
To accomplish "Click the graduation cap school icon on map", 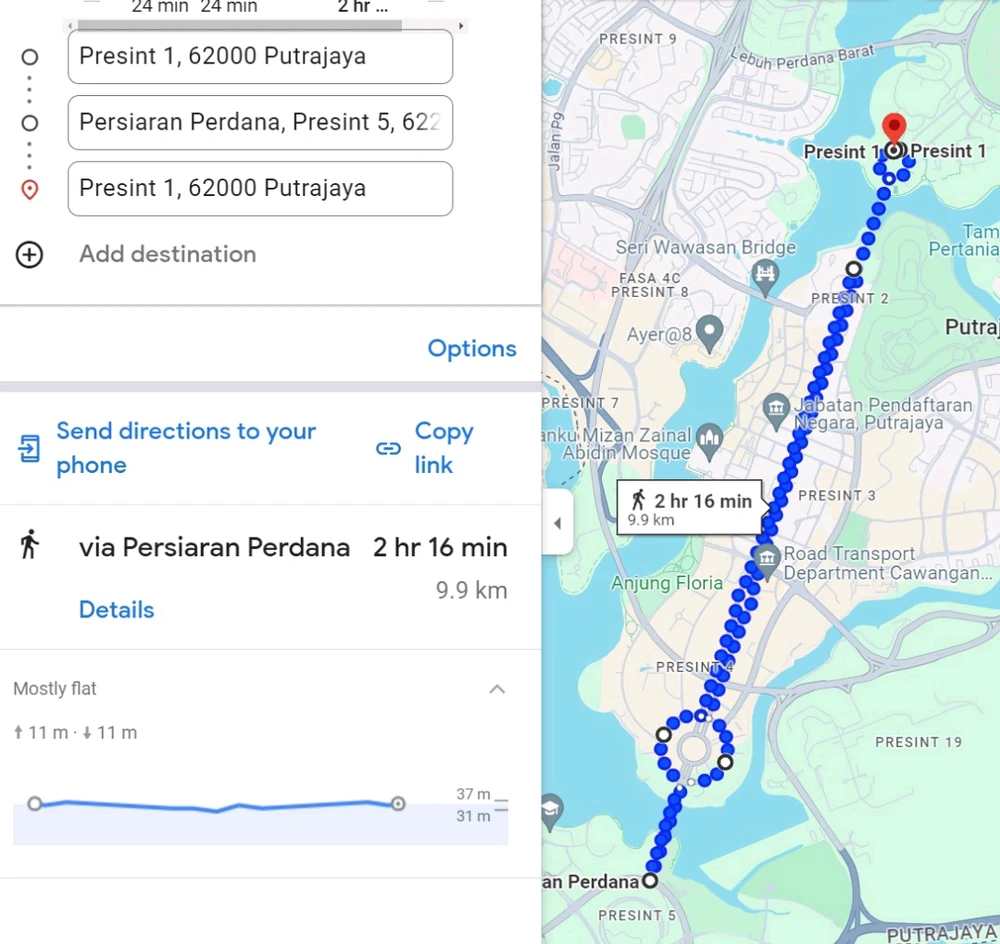I will click(x=552, y=810).
